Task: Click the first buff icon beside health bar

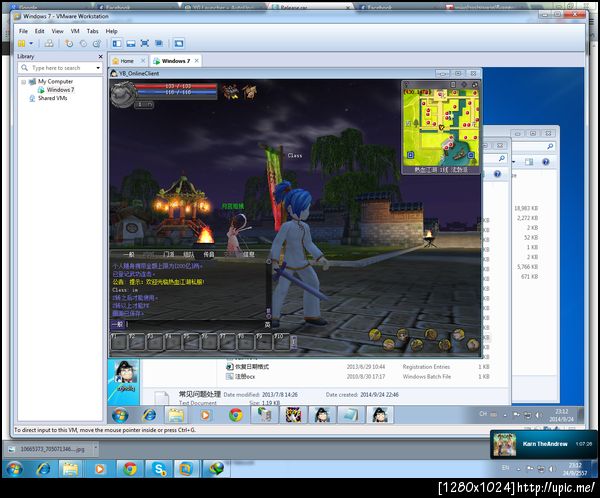Action: click(x=231, y=92)
